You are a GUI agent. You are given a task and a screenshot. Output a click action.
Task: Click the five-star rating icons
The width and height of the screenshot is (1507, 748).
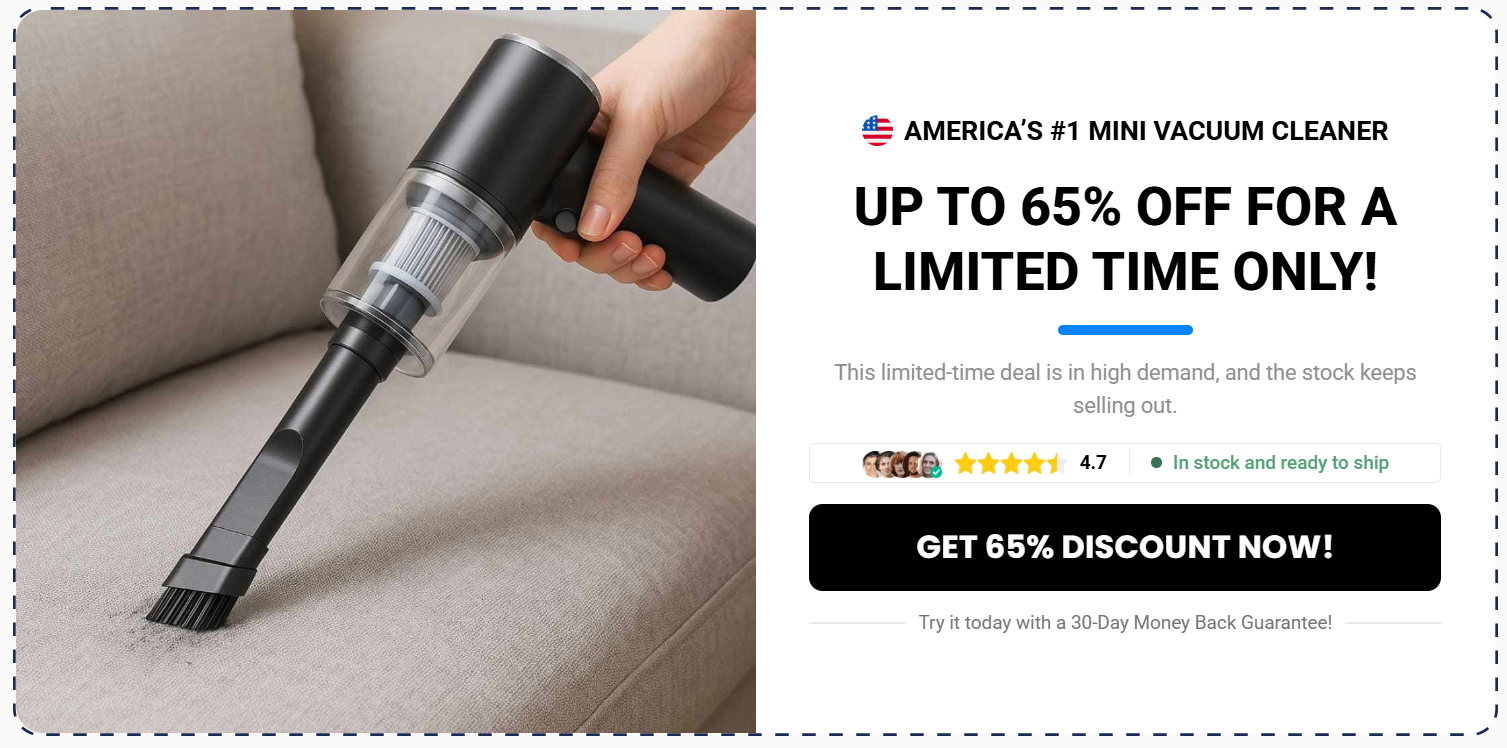click(1010, 463)
